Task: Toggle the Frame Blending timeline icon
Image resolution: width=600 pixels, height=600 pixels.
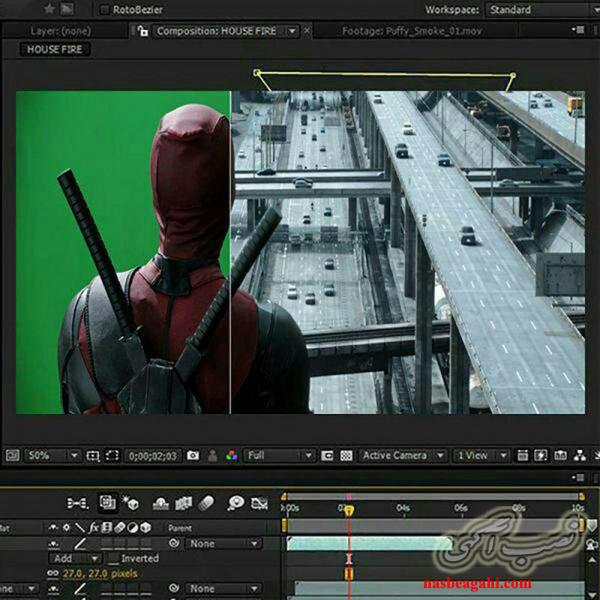Action: point(184,503)
